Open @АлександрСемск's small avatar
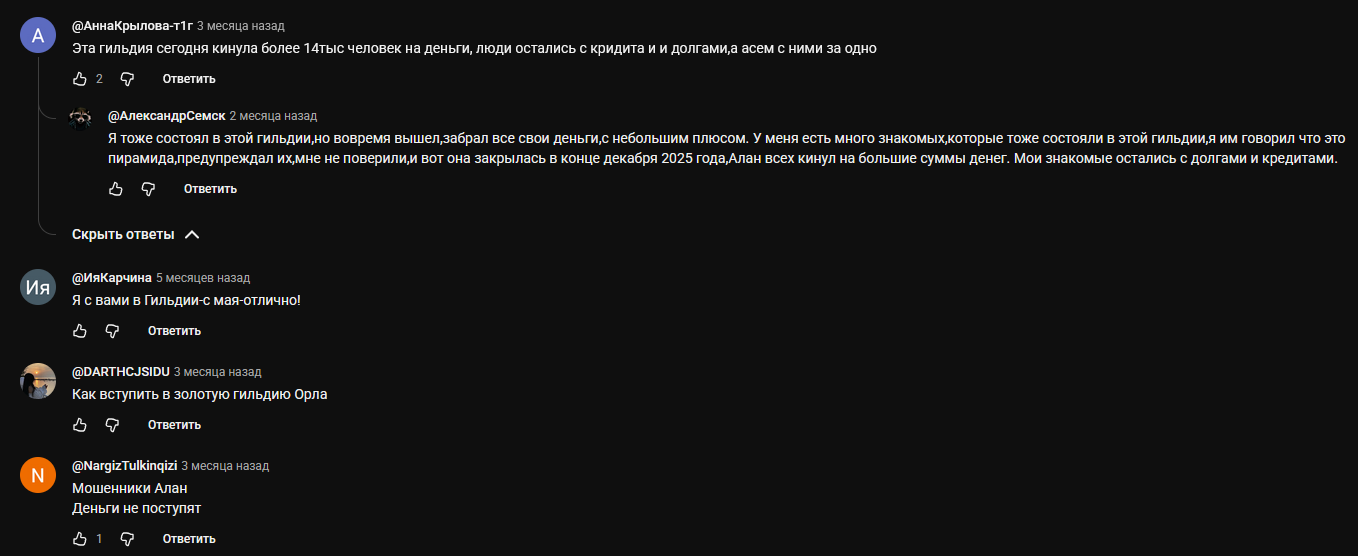Viewport: 1358px width, 556px height. tap(81, 117)
